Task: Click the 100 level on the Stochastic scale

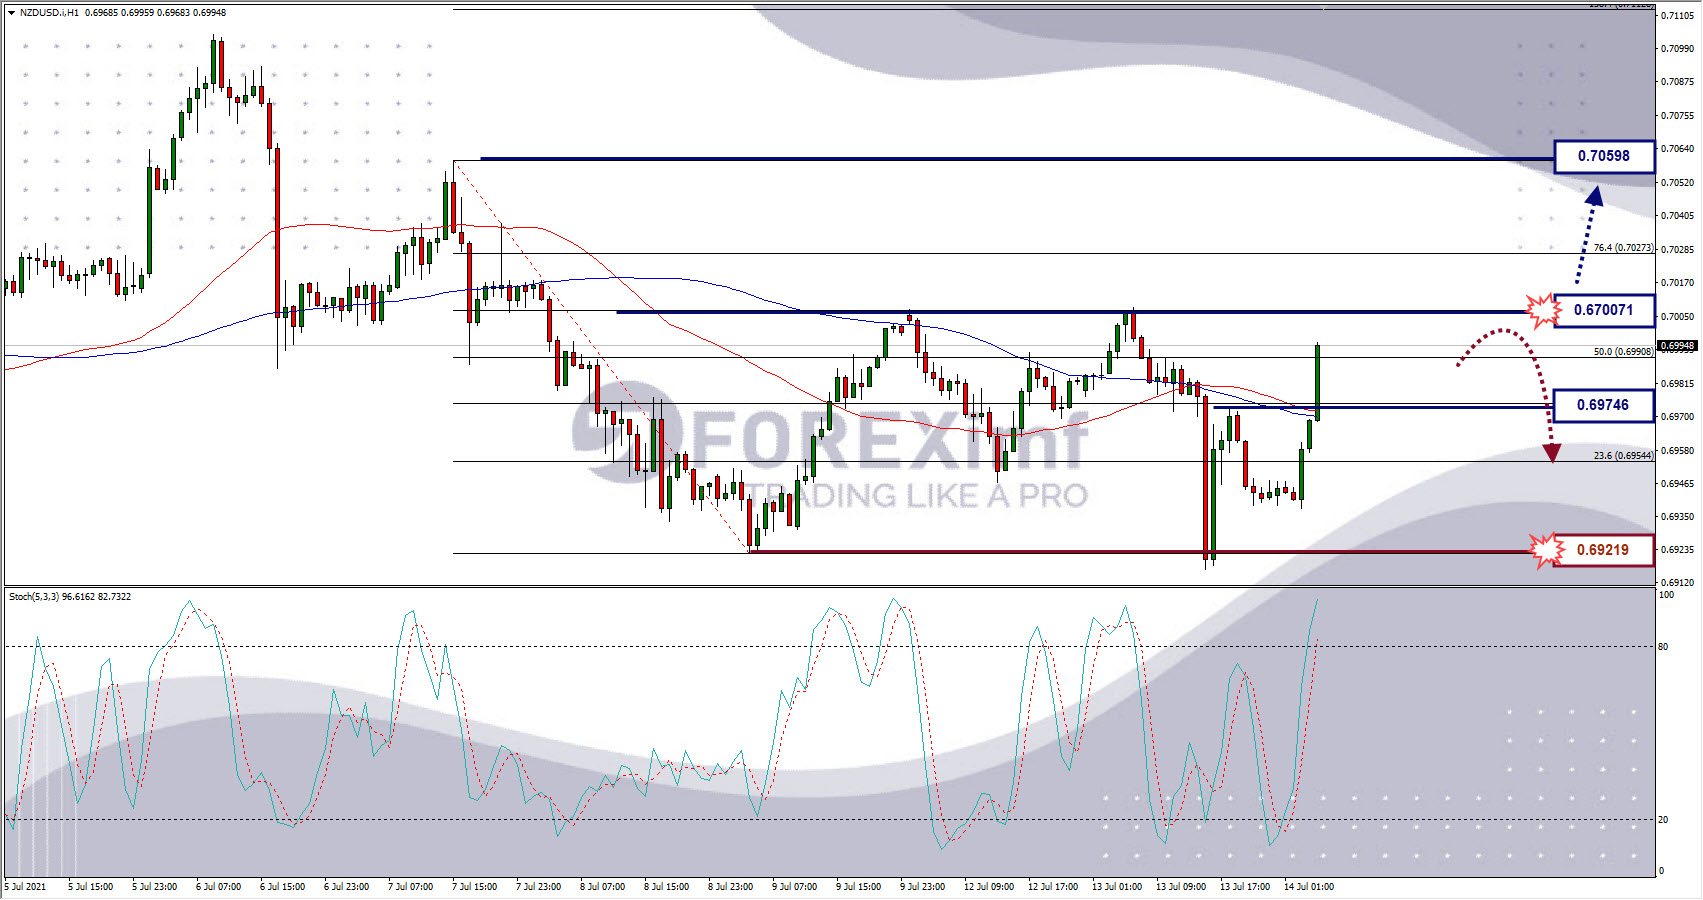Action: click(x=1666, y=595)
